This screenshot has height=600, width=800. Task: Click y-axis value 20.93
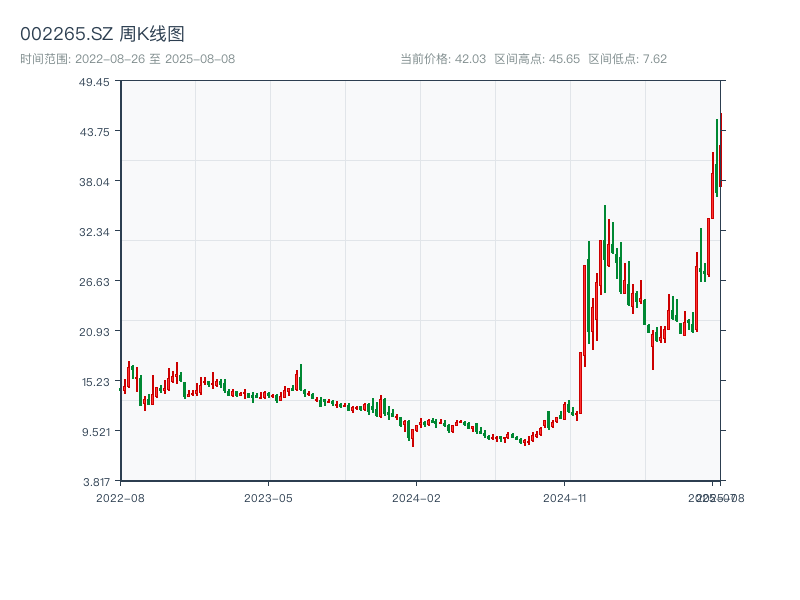[x=94, y=332]
